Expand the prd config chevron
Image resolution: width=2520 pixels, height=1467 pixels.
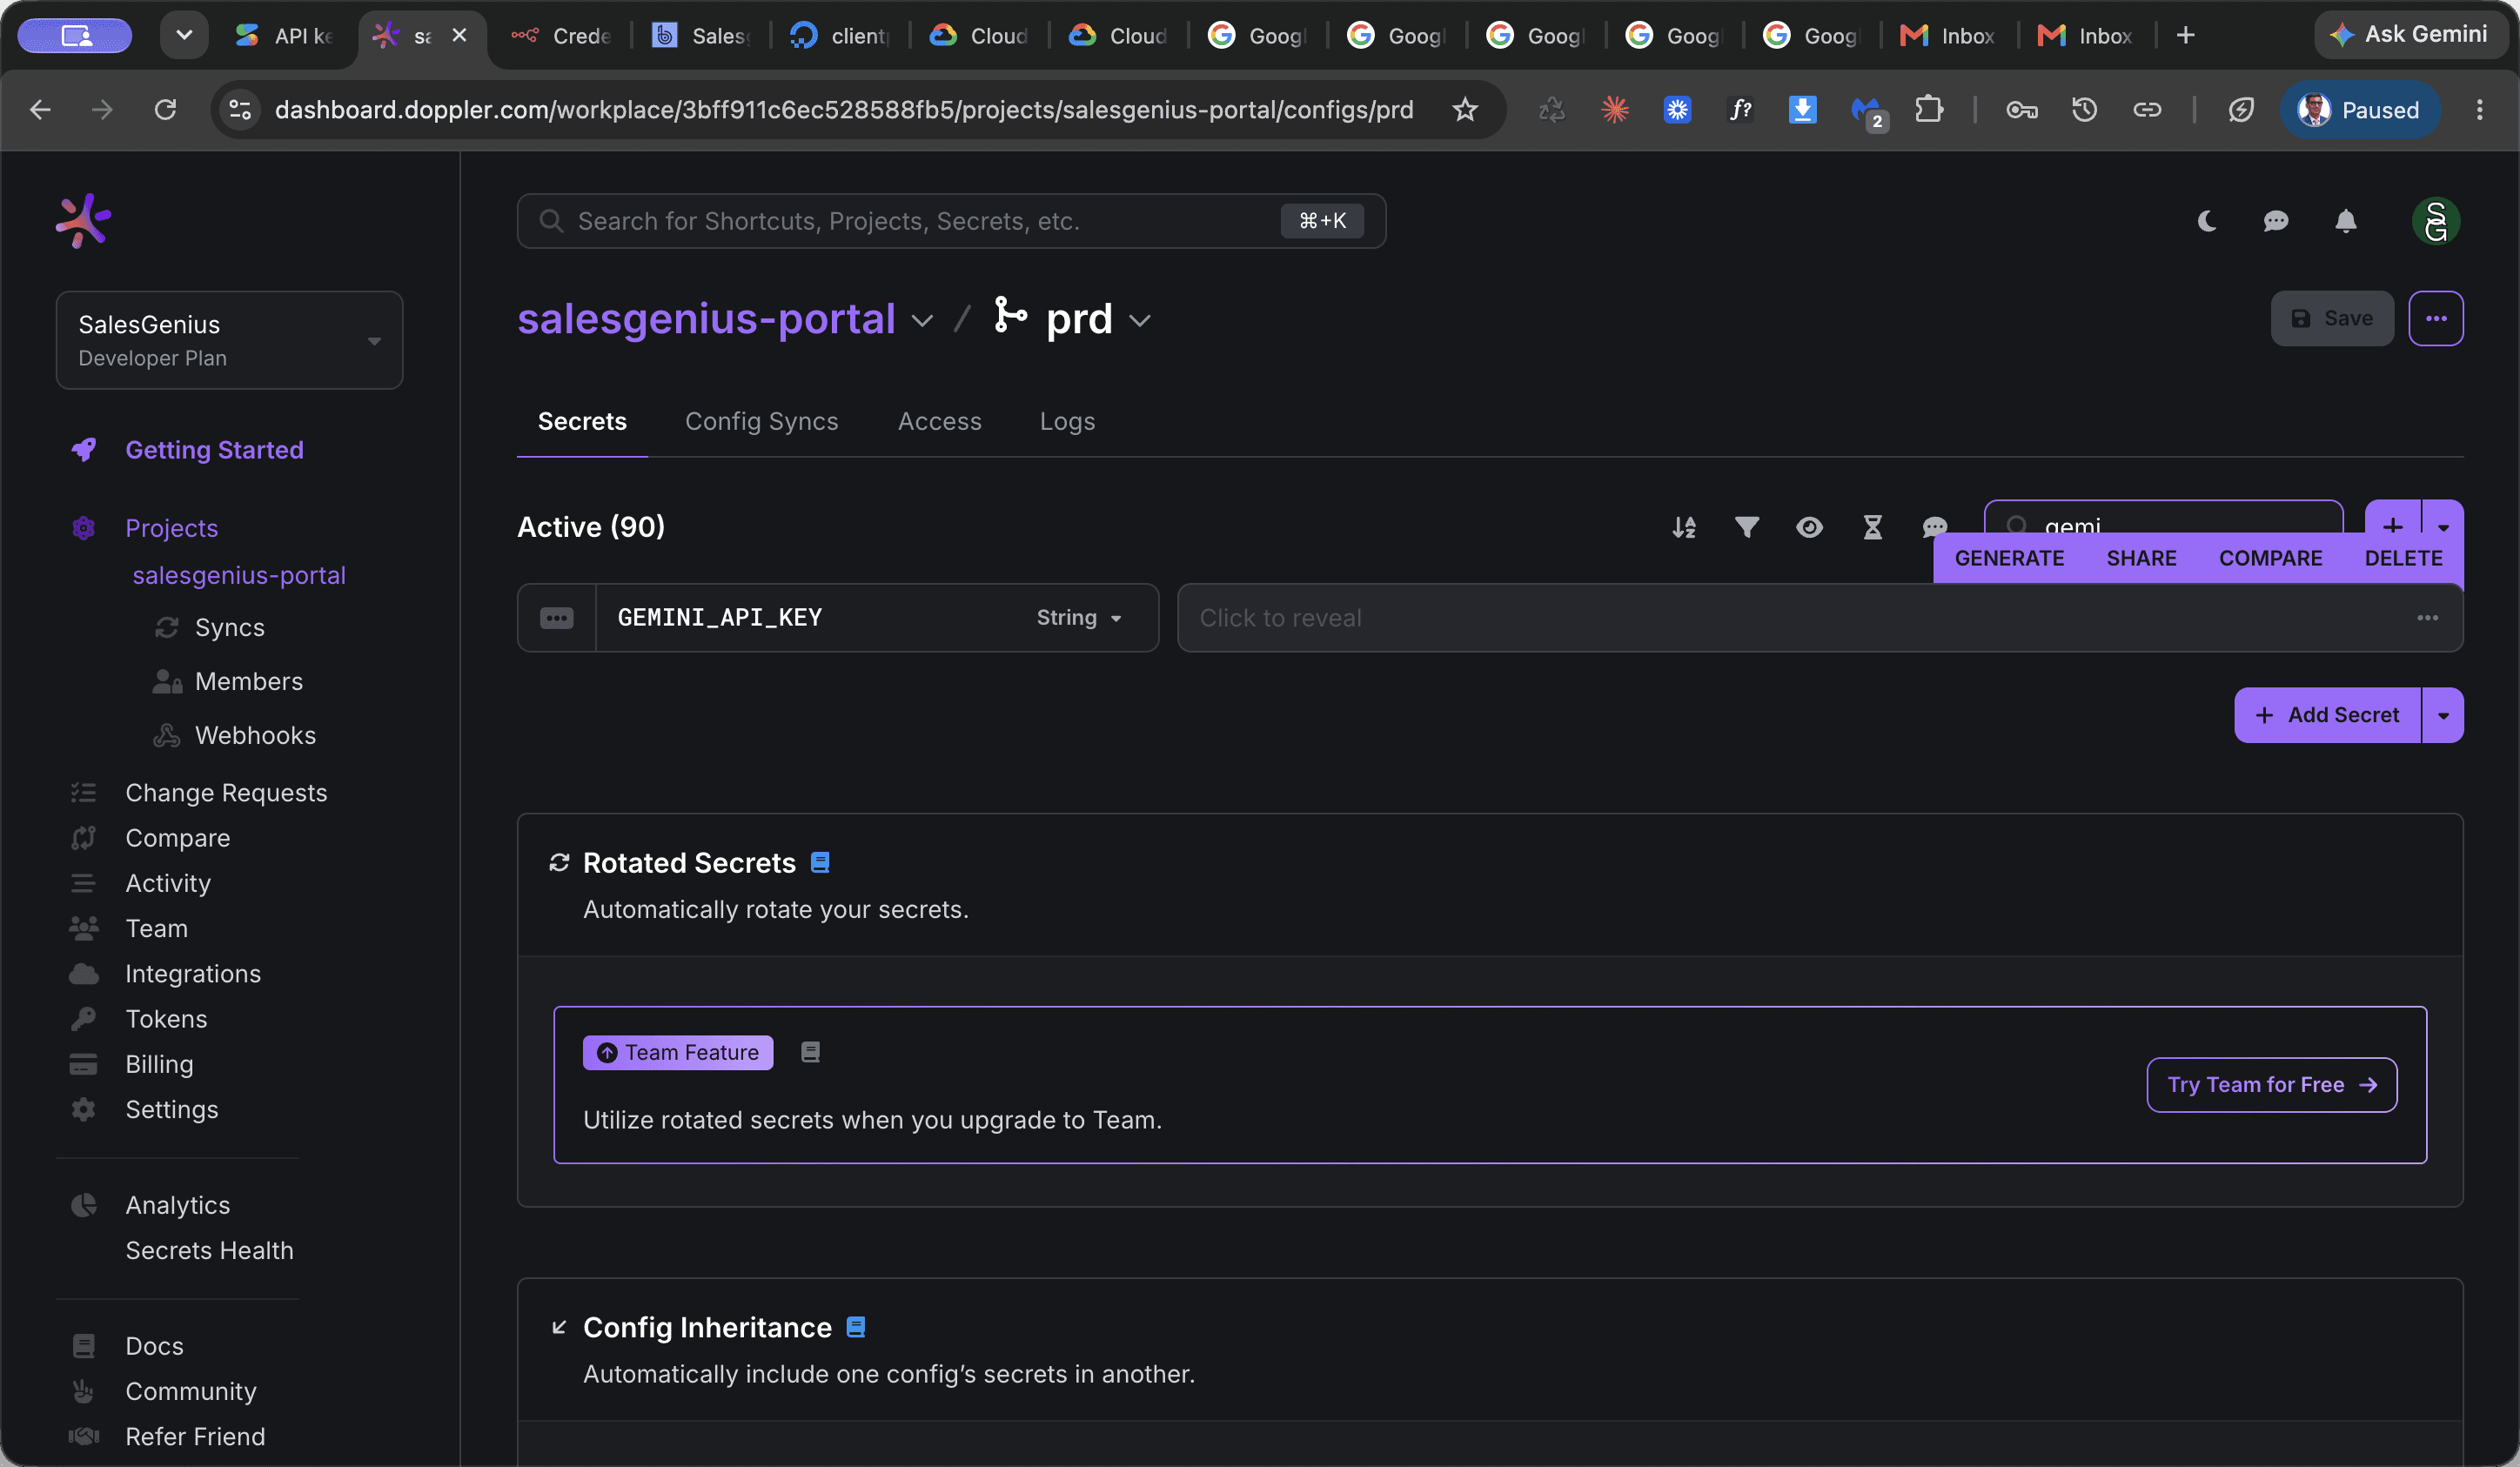(x=1140, y=320)
